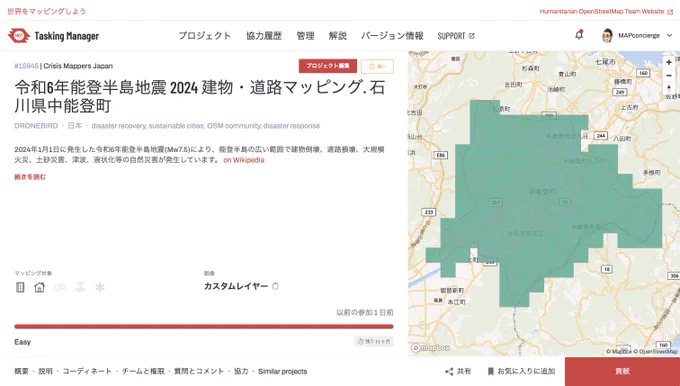Click the roads mapping type icon
Viewport: 680px width, 386px height.
(x=20, y=287)
